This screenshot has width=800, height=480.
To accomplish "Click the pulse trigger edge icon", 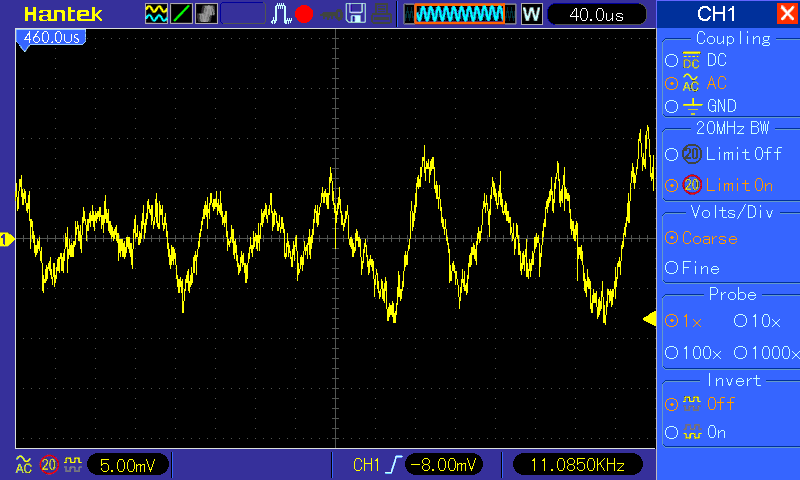I will pos(280,14).
